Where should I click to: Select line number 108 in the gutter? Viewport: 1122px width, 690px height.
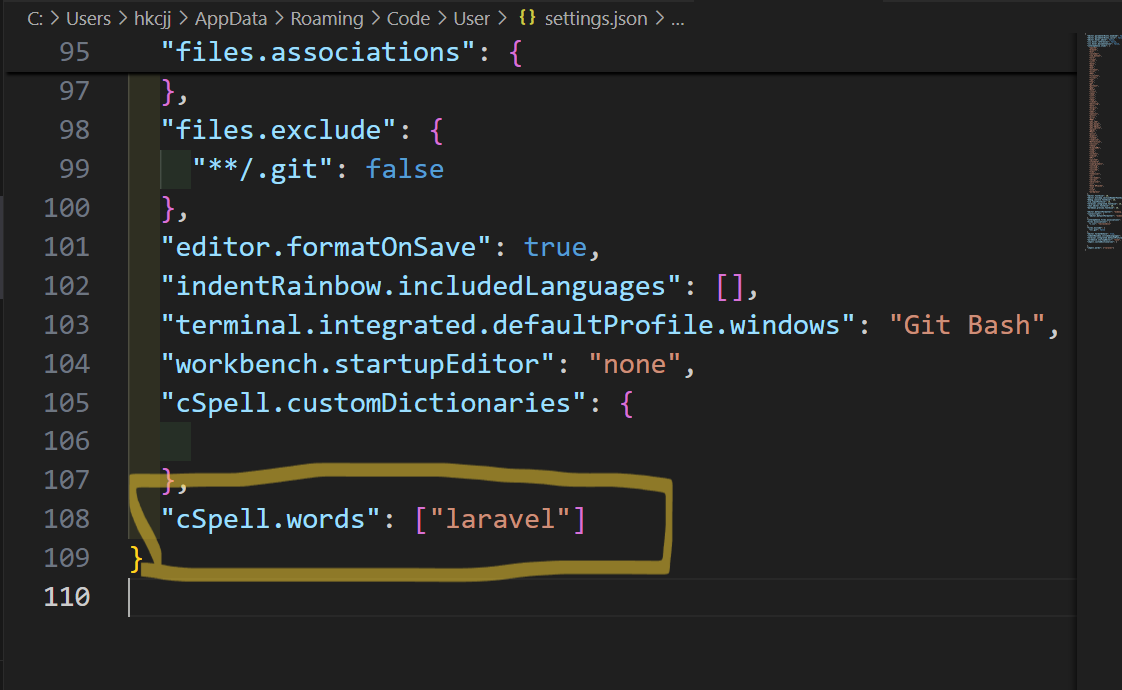[66, 518]
